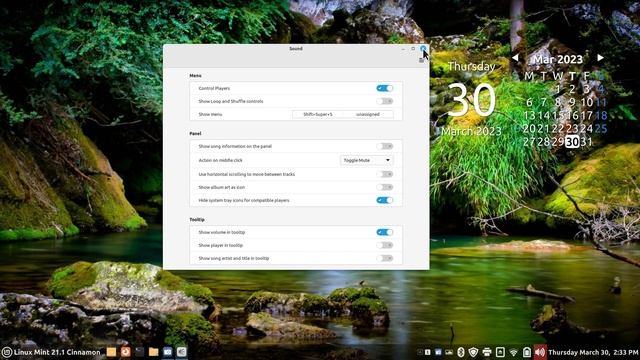Open the hamburger menu in Sound window

coord(421,60)
